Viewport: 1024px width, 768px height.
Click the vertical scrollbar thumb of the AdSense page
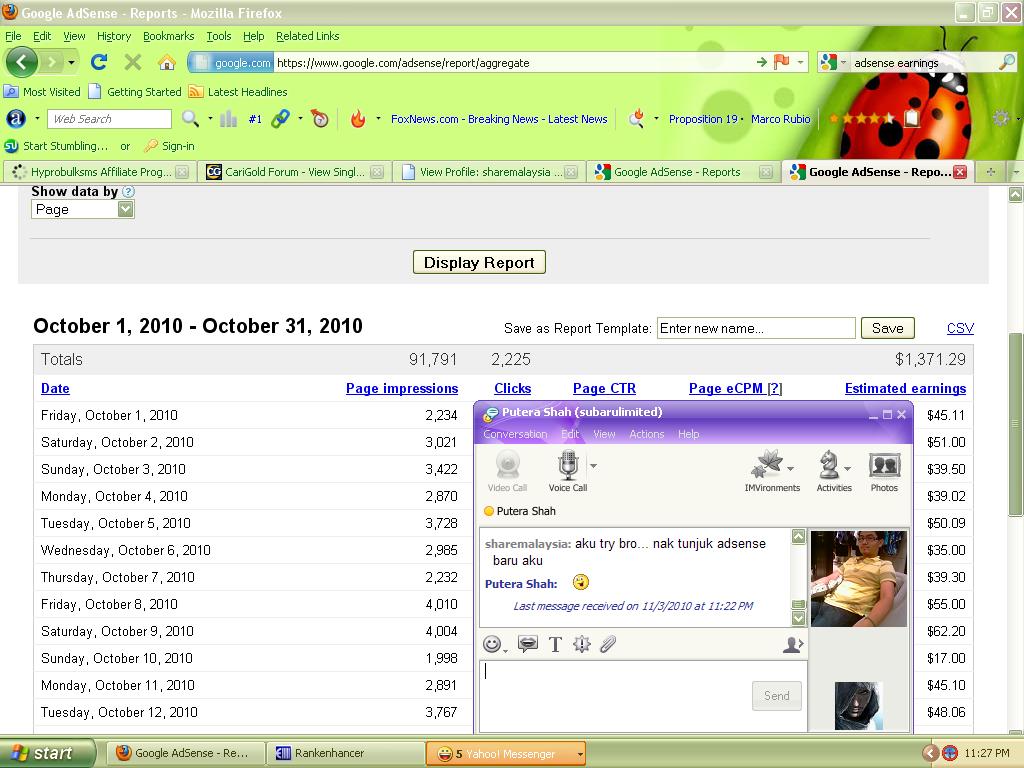point(1016,424)
